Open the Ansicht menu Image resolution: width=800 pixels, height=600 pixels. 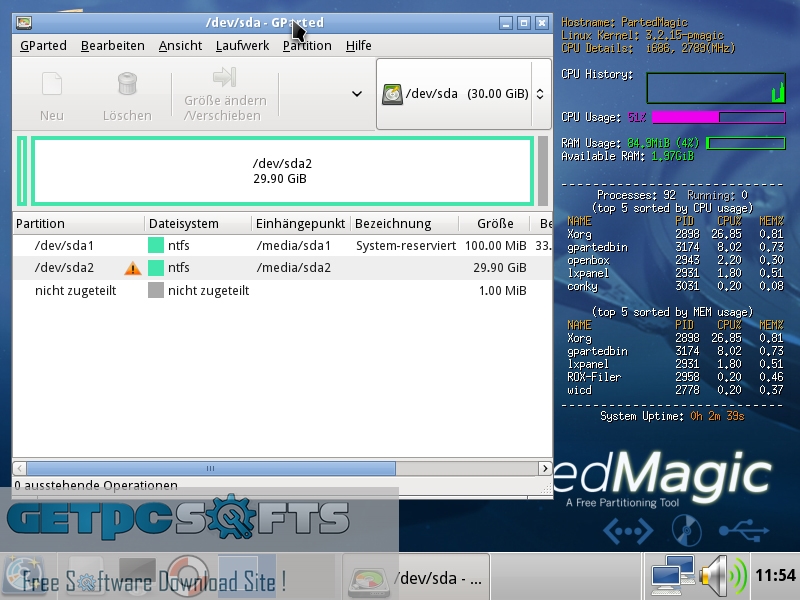click(x=180, y=45)
